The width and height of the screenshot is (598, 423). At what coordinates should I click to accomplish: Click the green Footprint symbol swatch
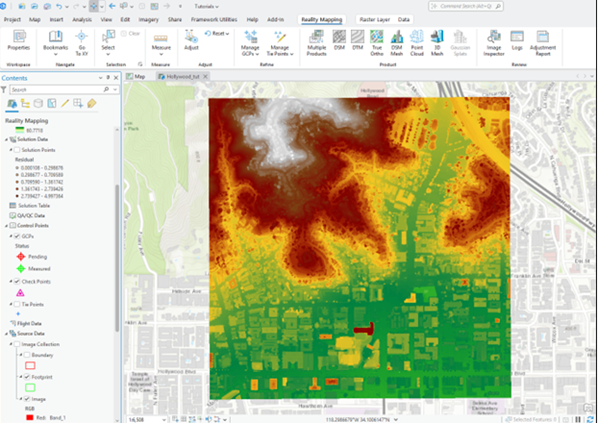click(30, 388)
